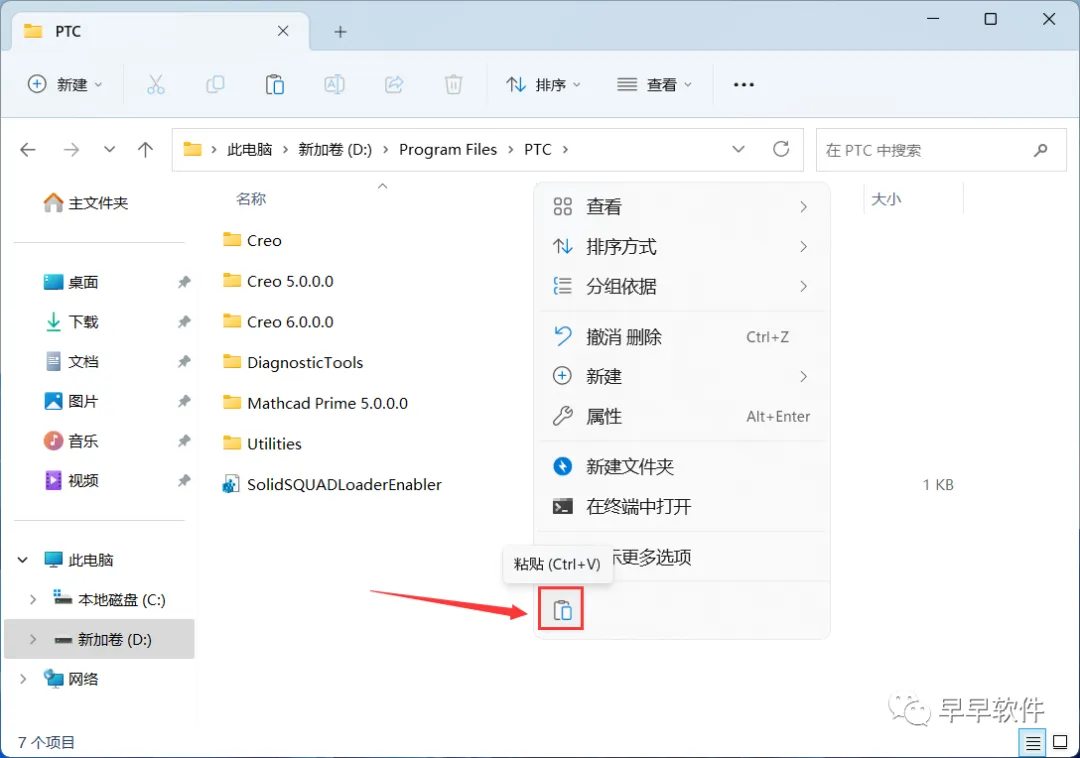Expand address bar history dropdown
The width and height of the screenshot is (1080, 758).
[738, 149]
